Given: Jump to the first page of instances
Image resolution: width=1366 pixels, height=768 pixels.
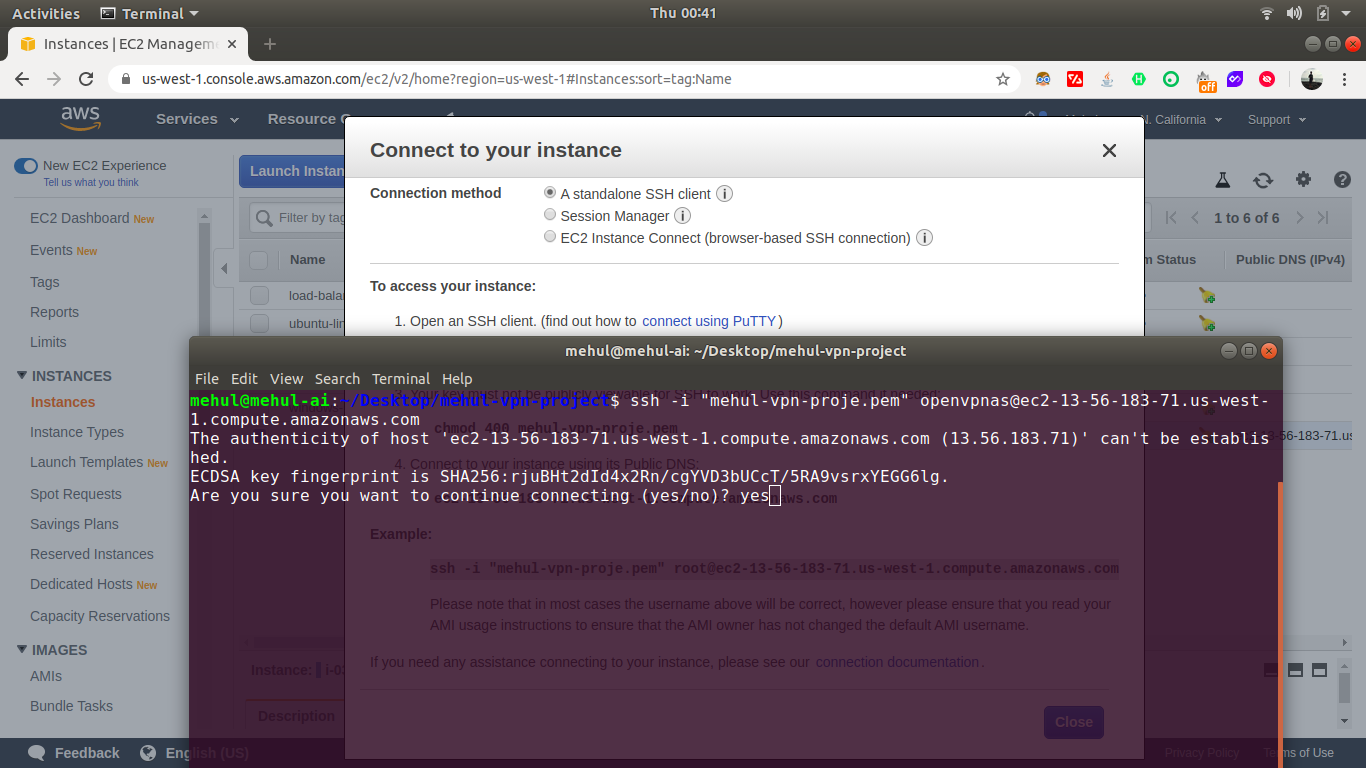Looking at the screenshot, I should click(1171, 217).
